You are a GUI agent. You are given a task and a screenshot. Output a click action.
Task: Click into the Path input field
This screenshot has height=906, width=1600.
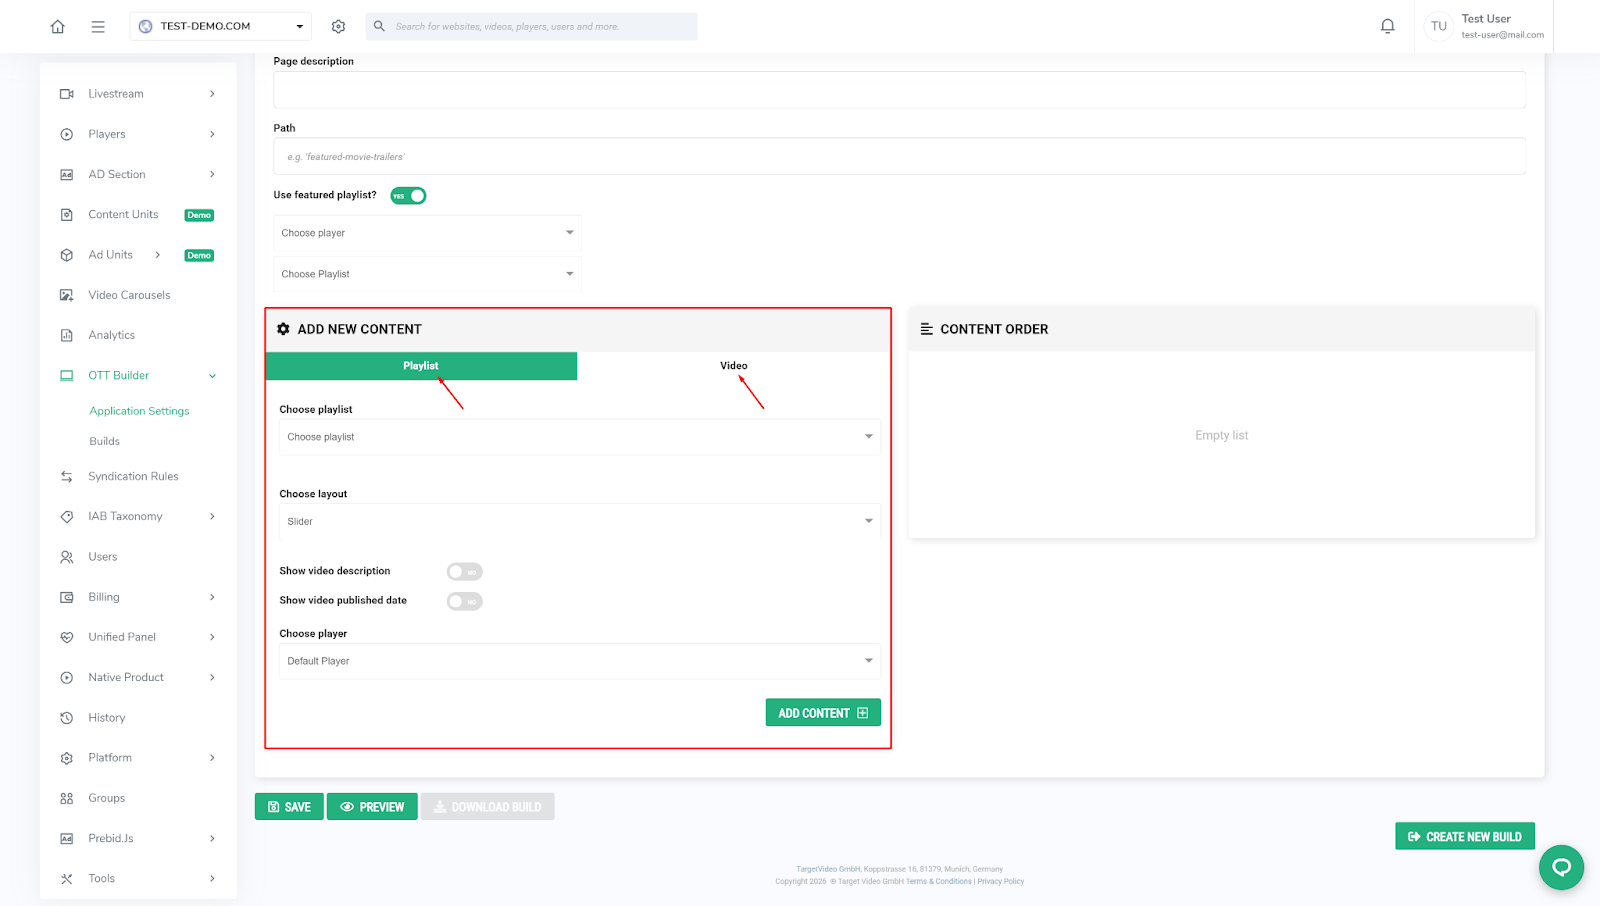tap(898, 157)
